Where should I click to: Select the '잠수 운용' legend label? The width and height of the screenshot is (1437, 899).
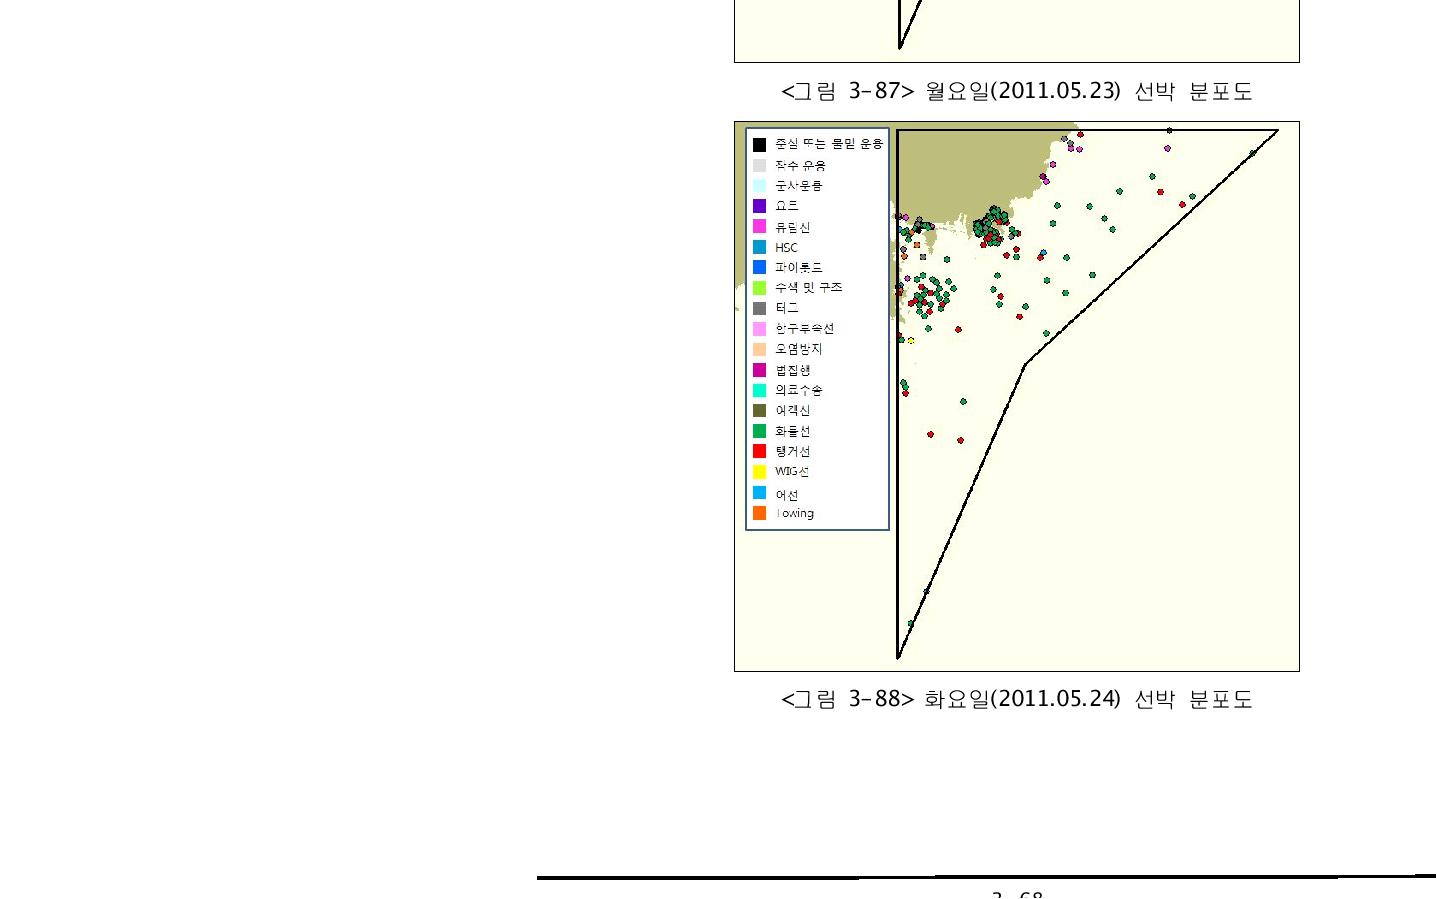tap(800, 166)
